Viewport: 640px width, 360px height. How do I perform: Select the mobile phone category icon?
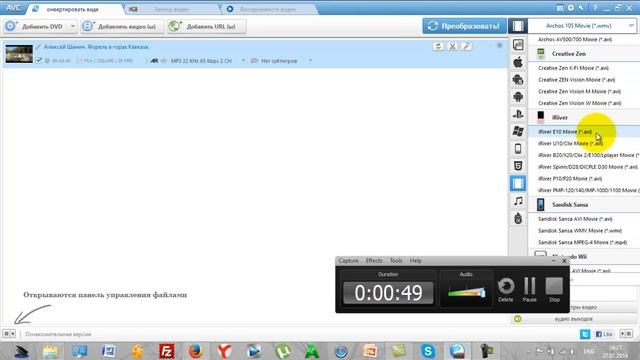pos(518,149)
